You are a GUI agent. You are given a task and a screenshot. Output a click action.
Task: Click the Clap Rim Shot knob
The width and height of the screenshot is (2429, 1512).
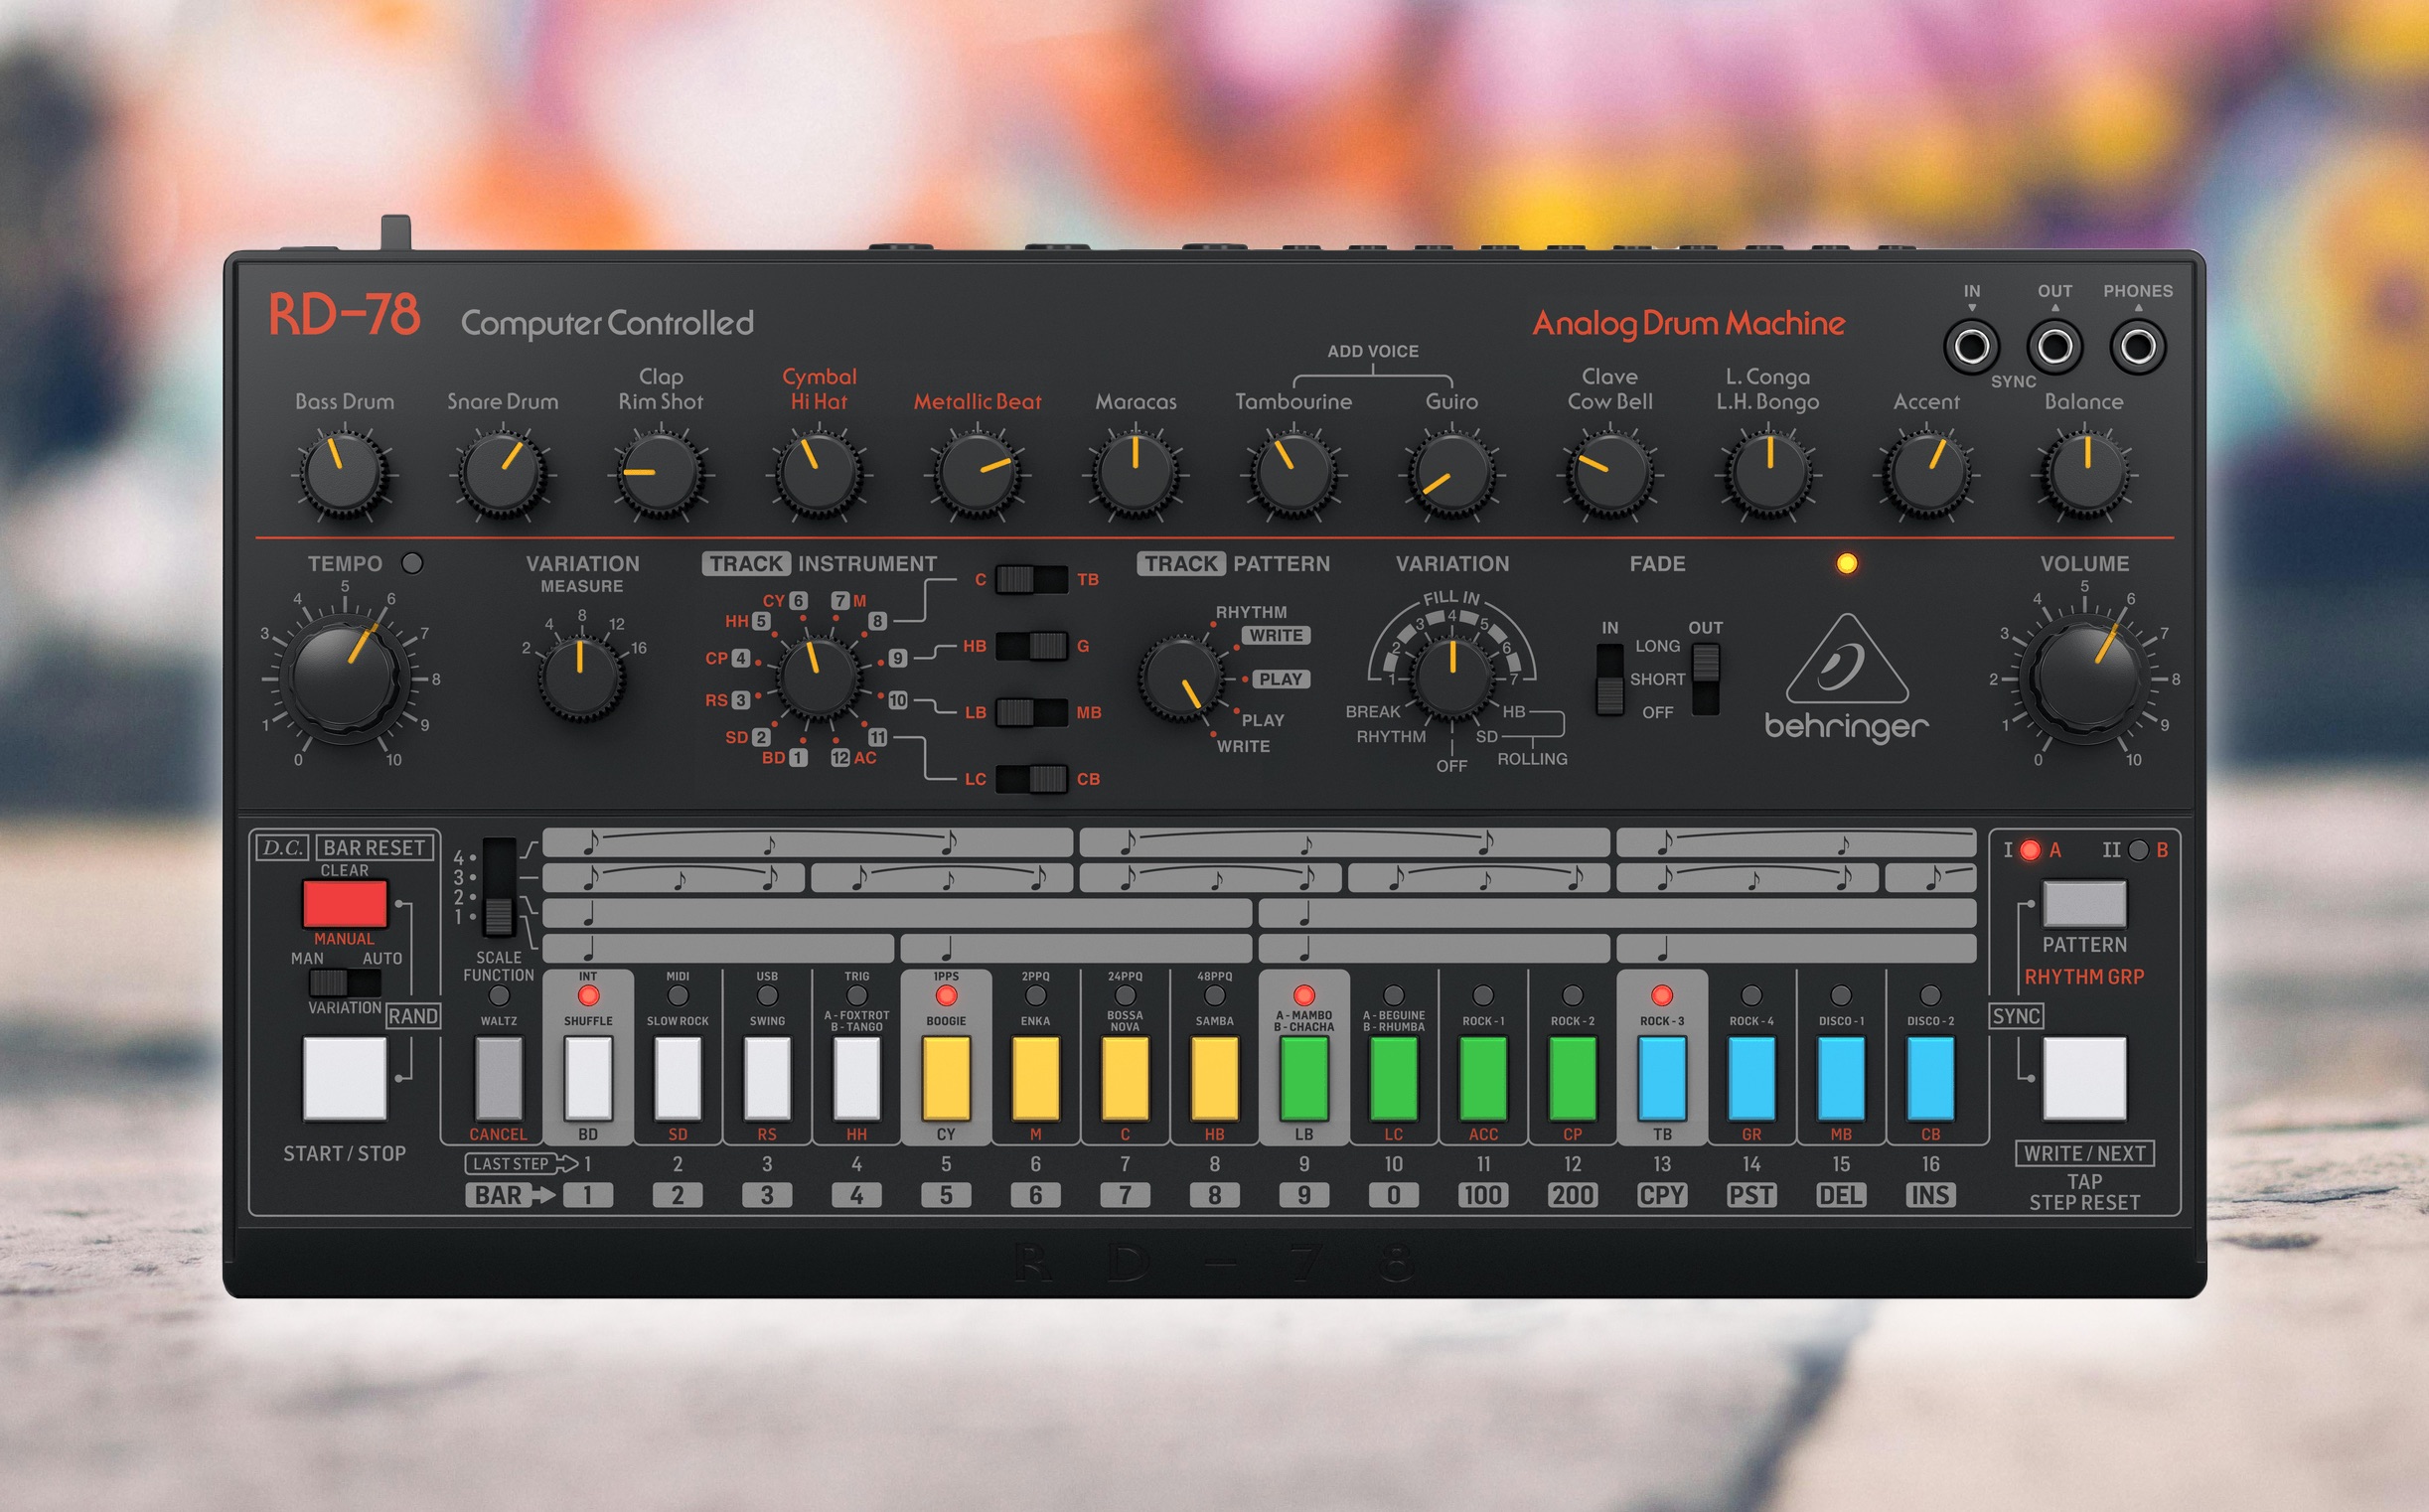(x=660, y=472)
